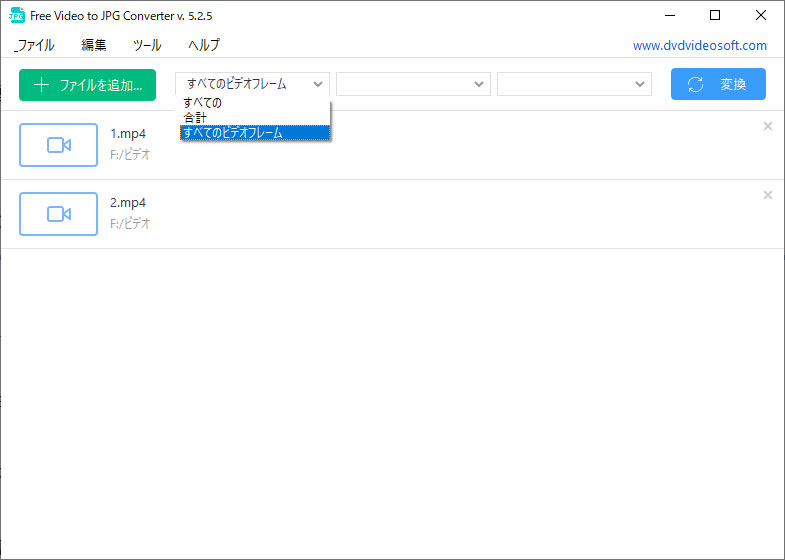This screenshot has height=560, width=785.
Task: Click the ファイルを追加 add files button
Action: pos(87,85)
